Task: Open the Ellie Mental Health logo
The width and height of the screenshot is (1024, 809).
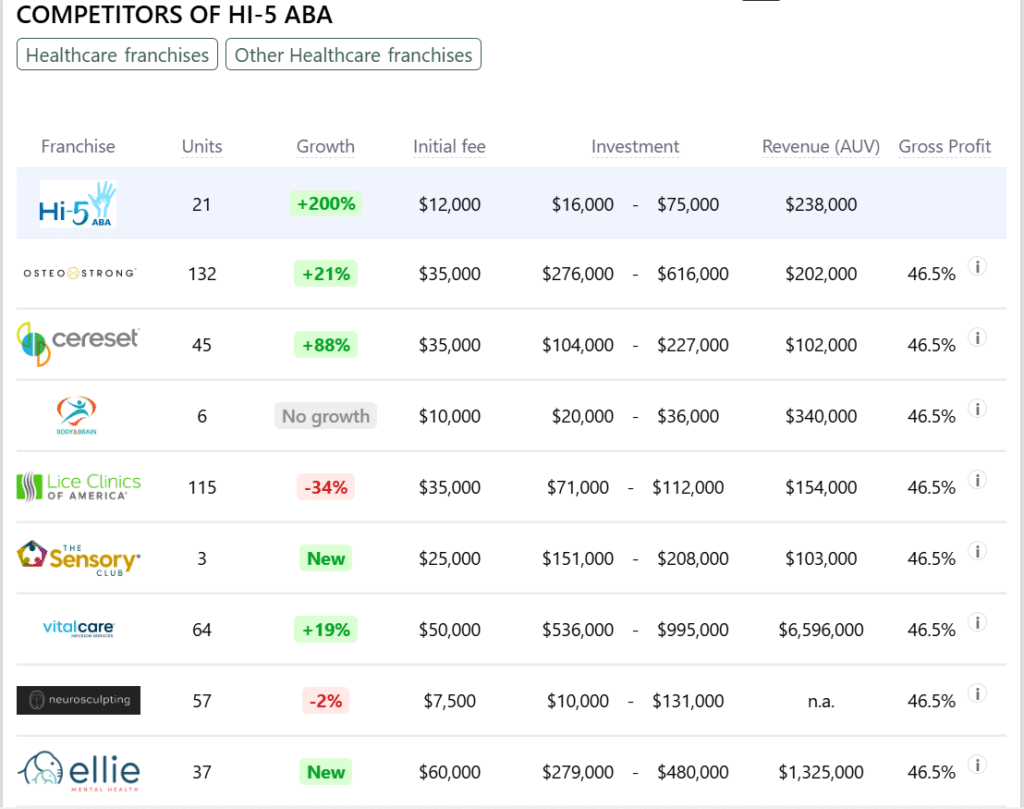Action: pyautogui.click(x=78, y=771)
